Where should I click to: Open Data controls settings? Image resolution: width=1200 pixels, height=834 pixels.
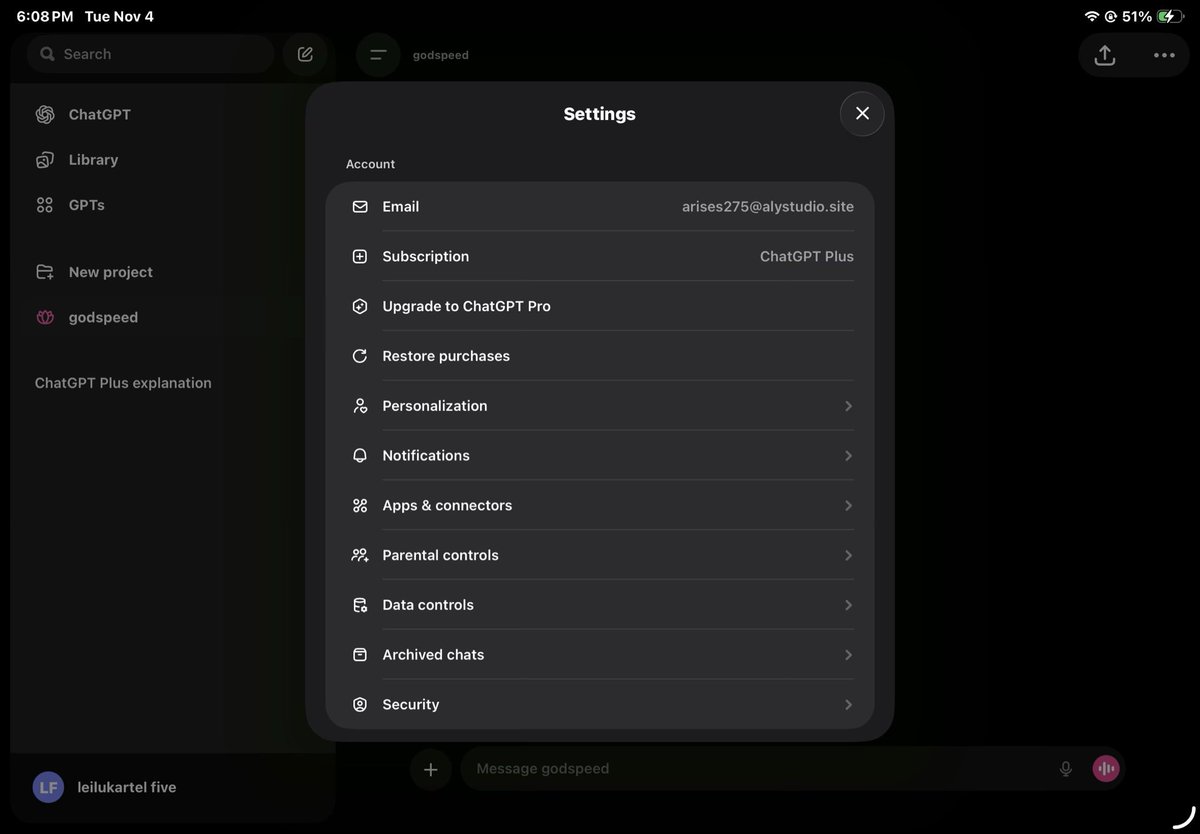pyautogui.click(x=600, y=605)
